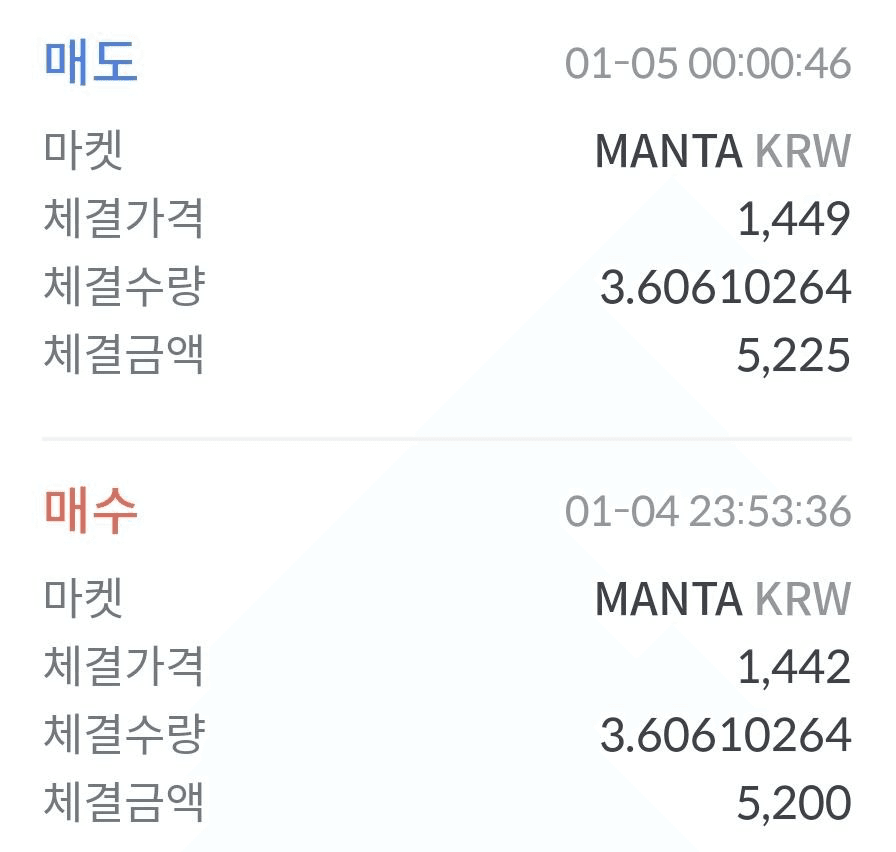Click the sell execution price 1,449
896x852 pixels.
793,220
